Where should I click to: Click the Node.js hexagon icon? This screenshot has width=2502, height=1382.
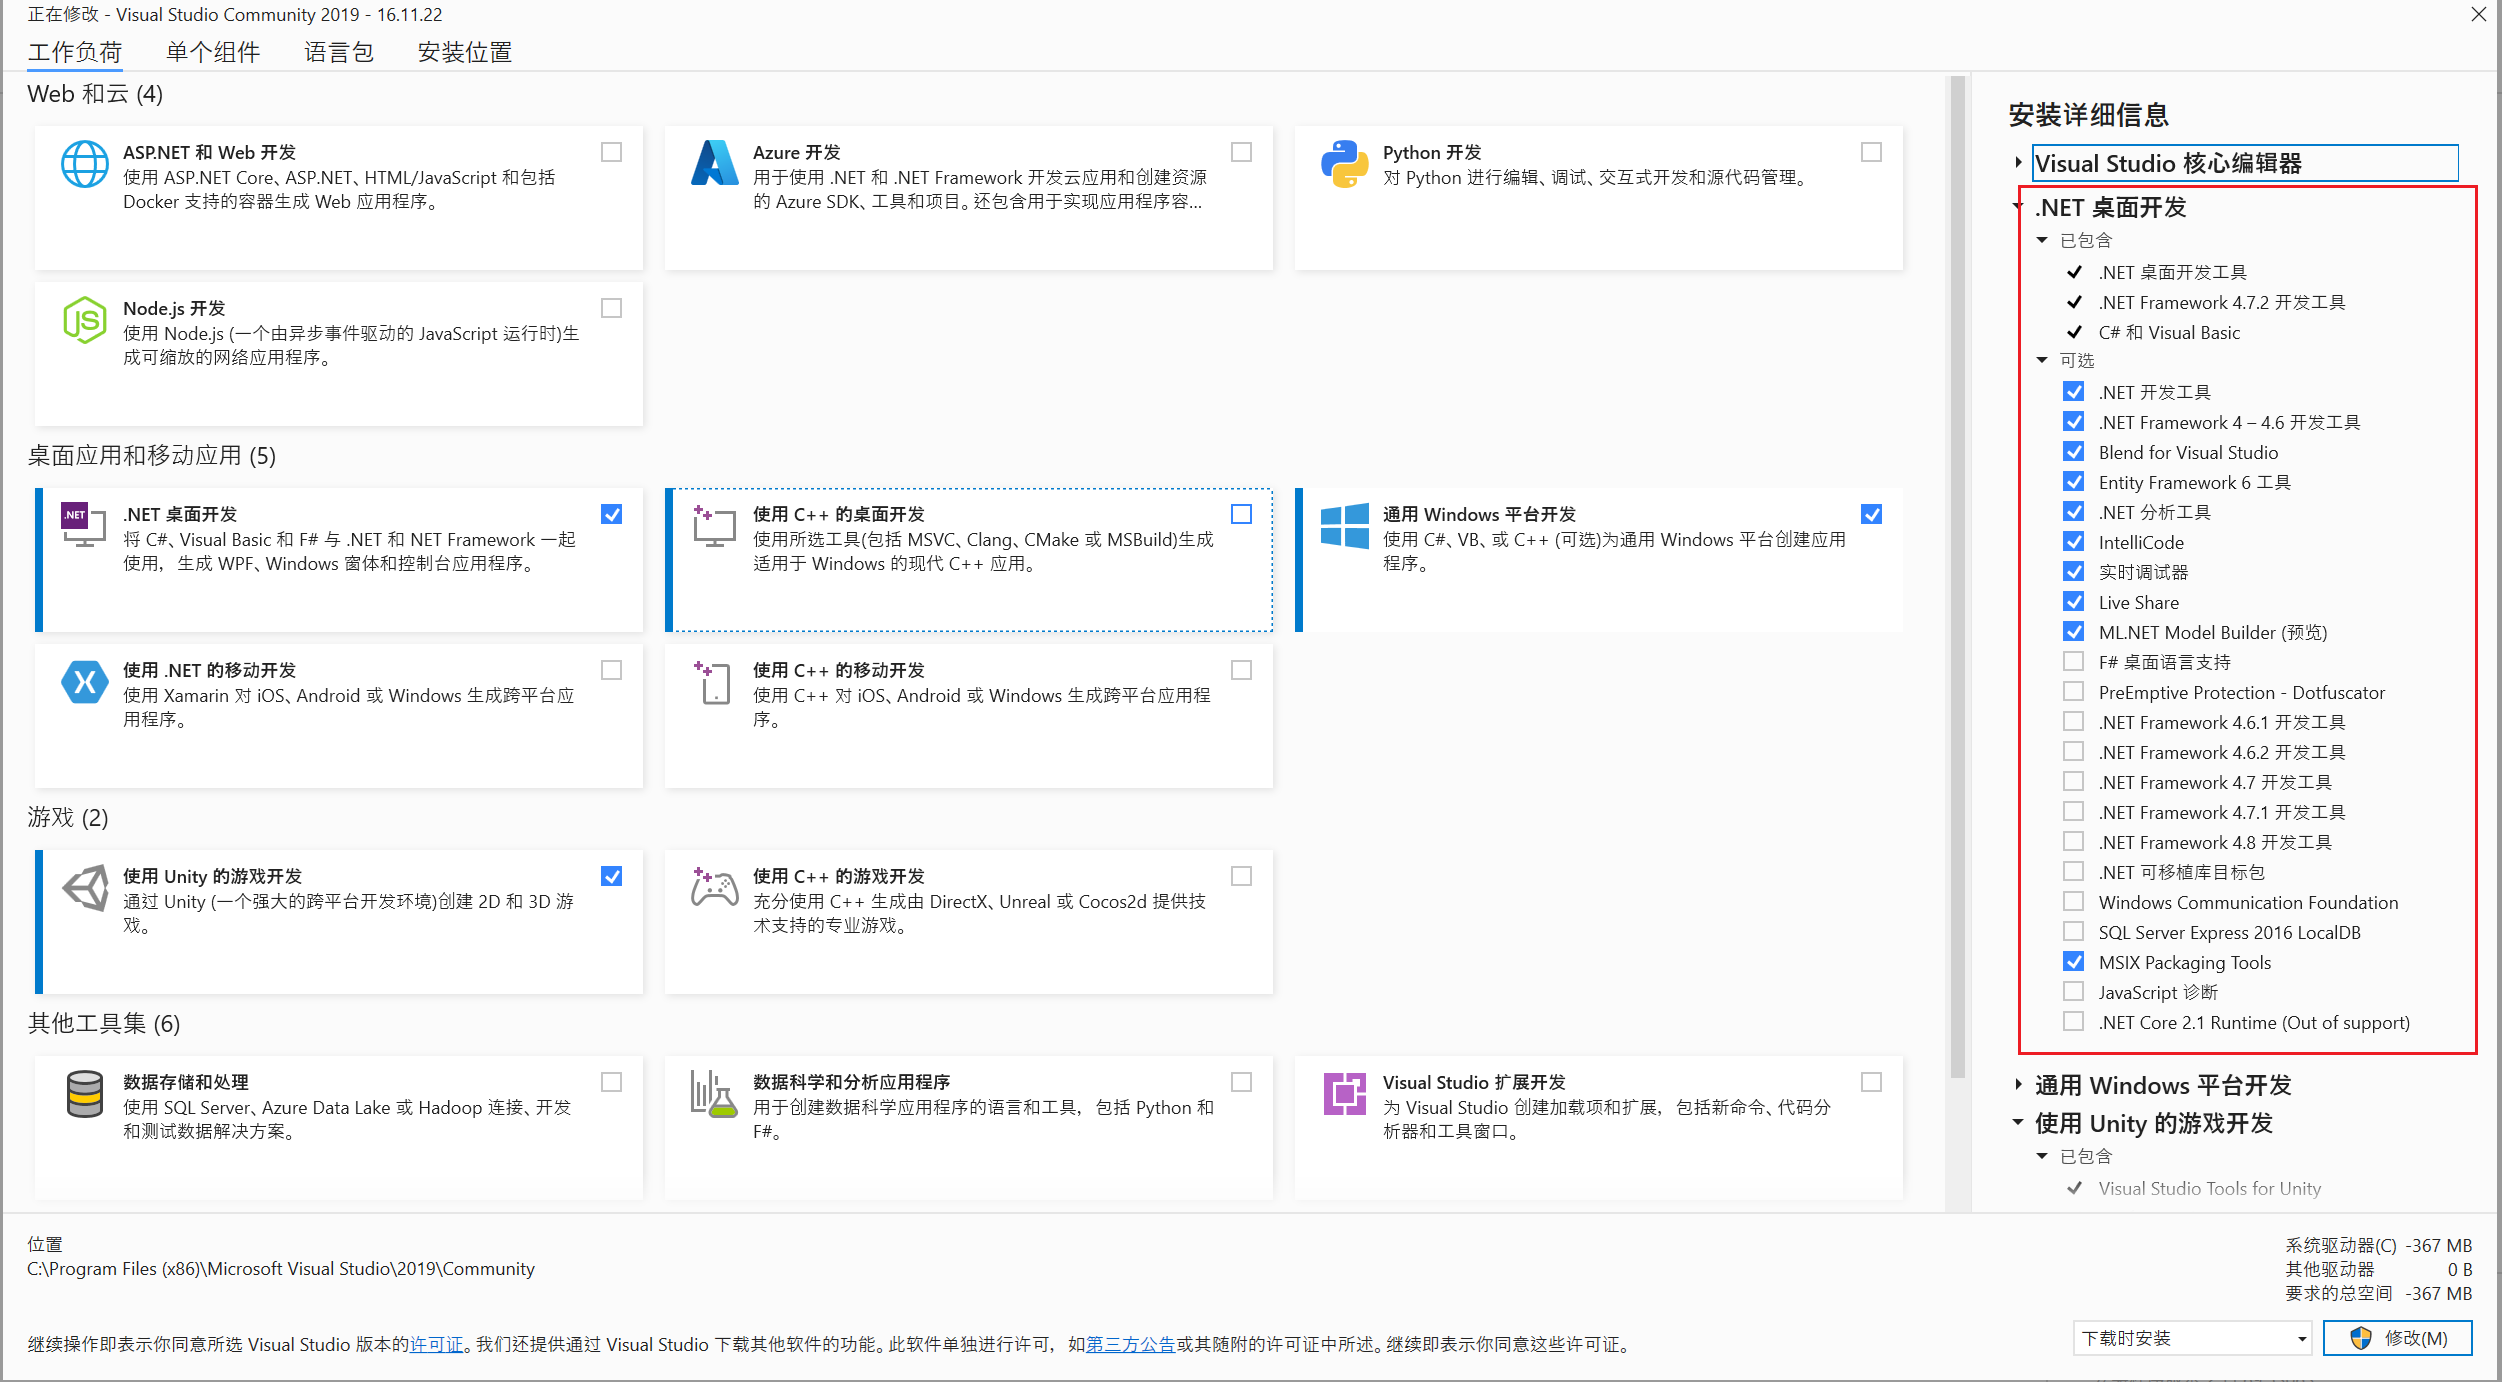85,320
